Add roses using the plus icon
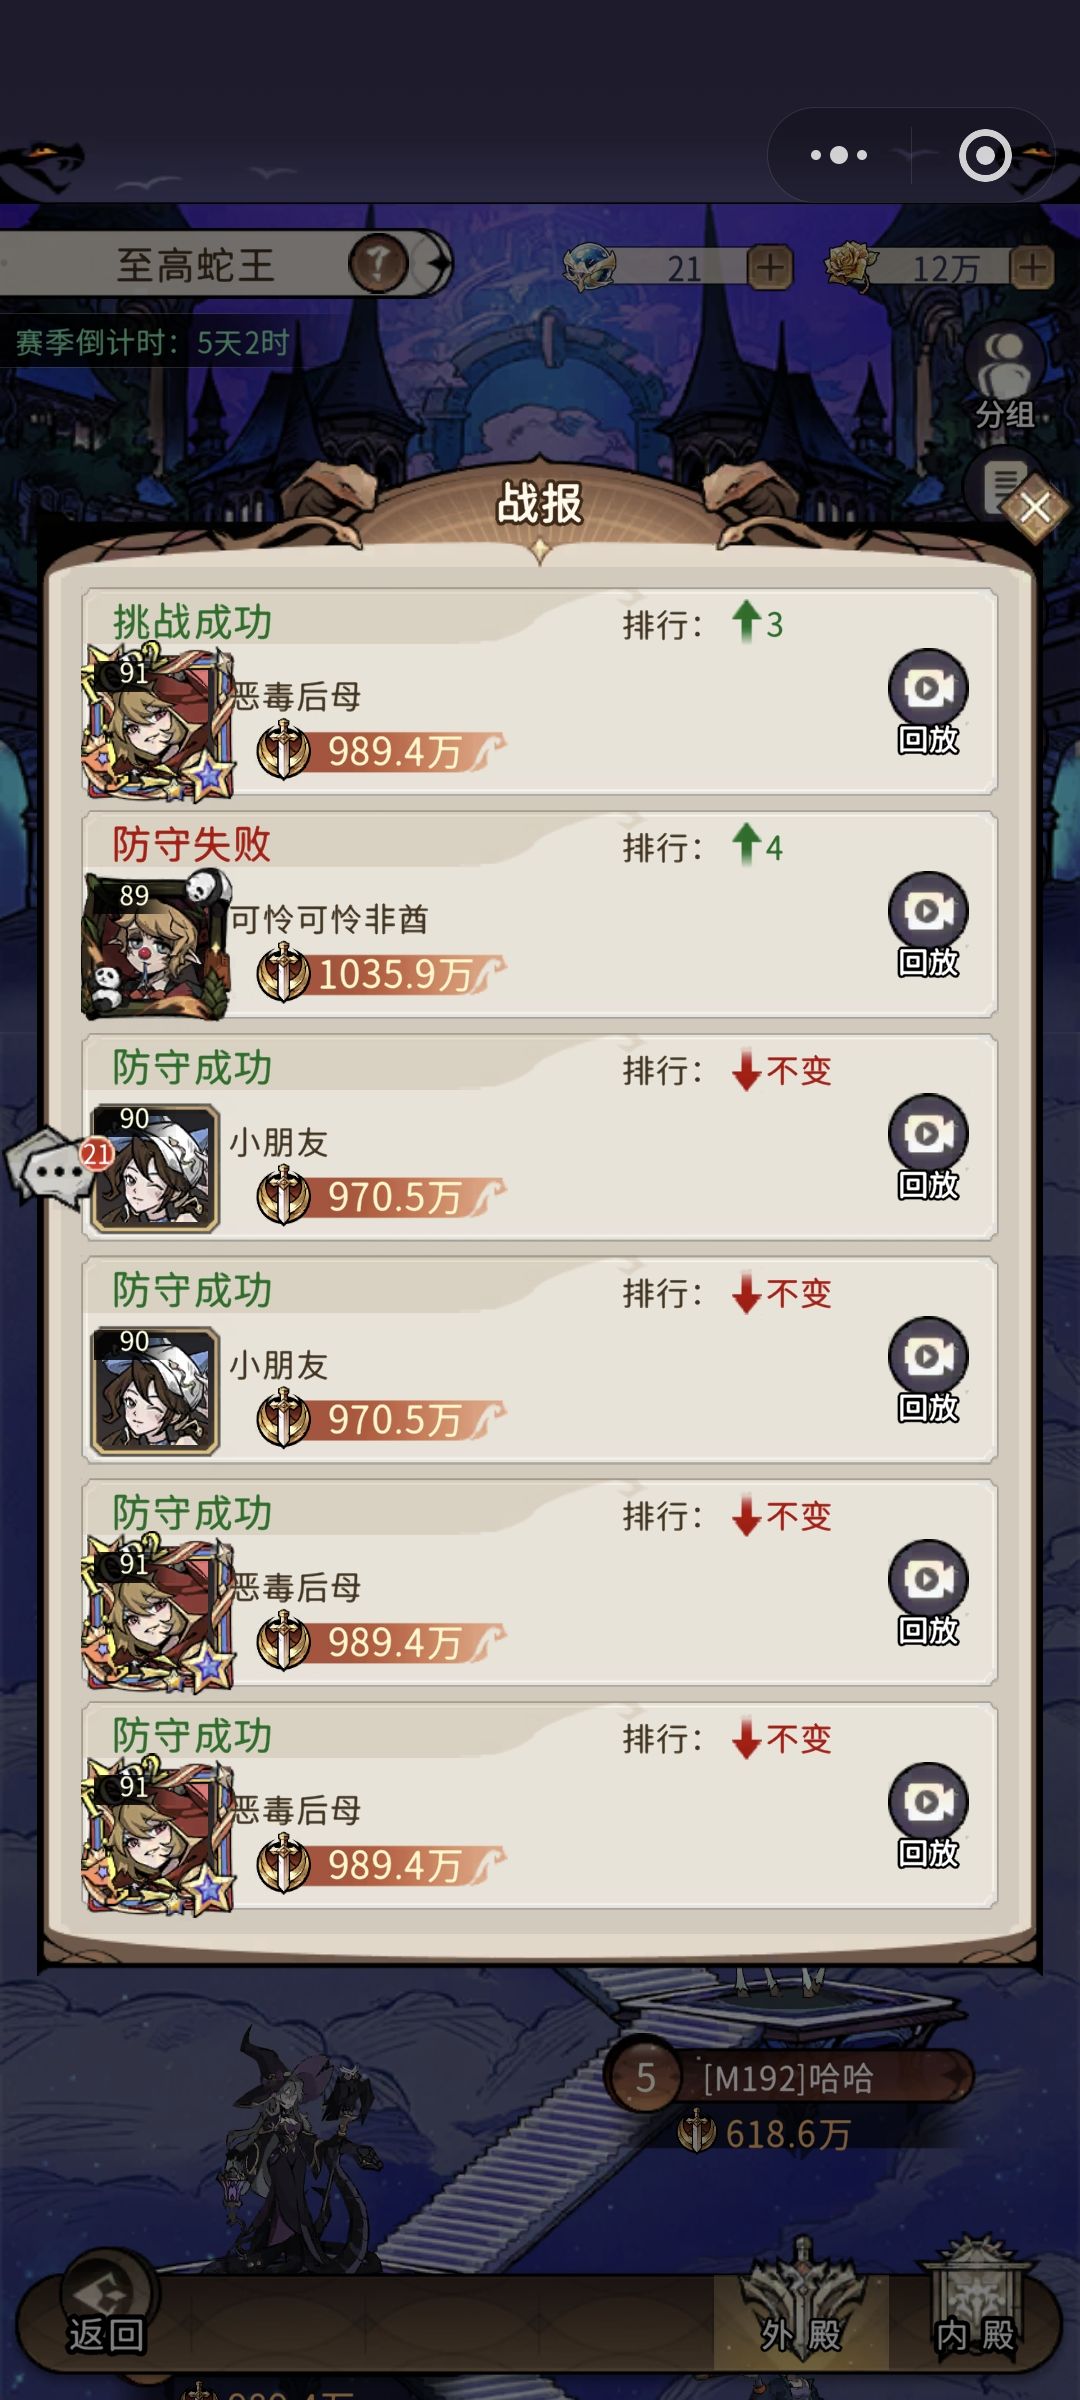This screenshot has height=2400, width=1080. [x=1032, y=267]
